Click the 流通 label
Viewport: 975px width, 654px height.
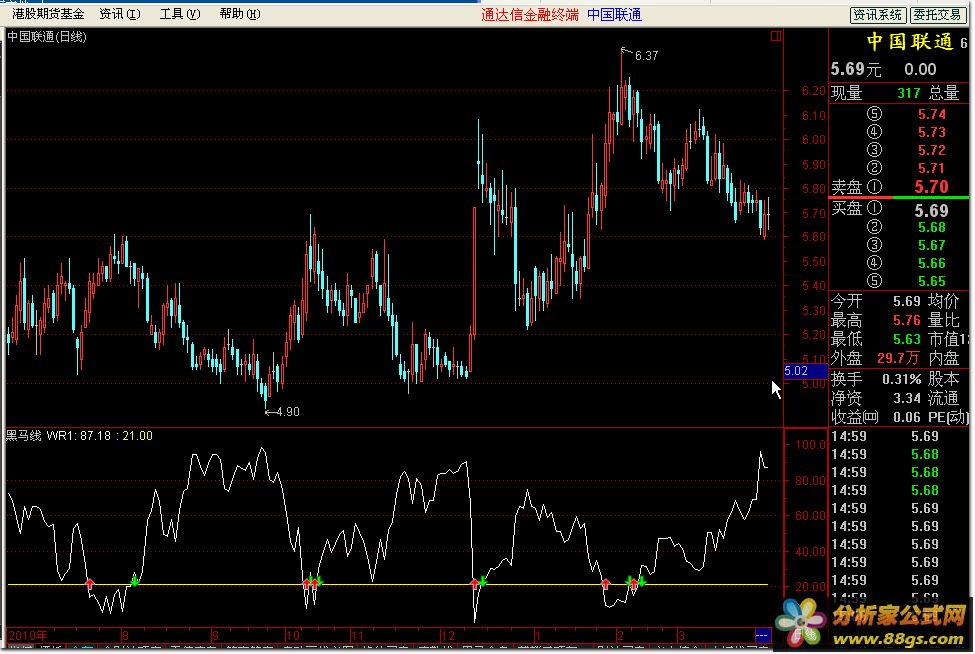coord(944,398)
